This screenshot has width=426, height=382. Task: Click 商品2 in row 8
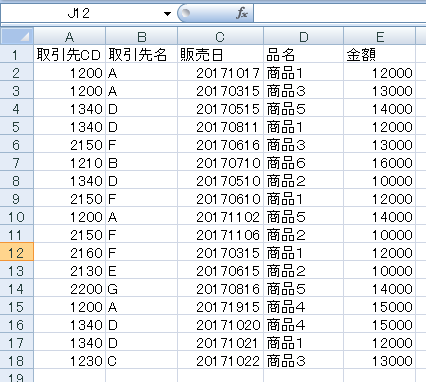pyautogui.click(x=303, y=181)
